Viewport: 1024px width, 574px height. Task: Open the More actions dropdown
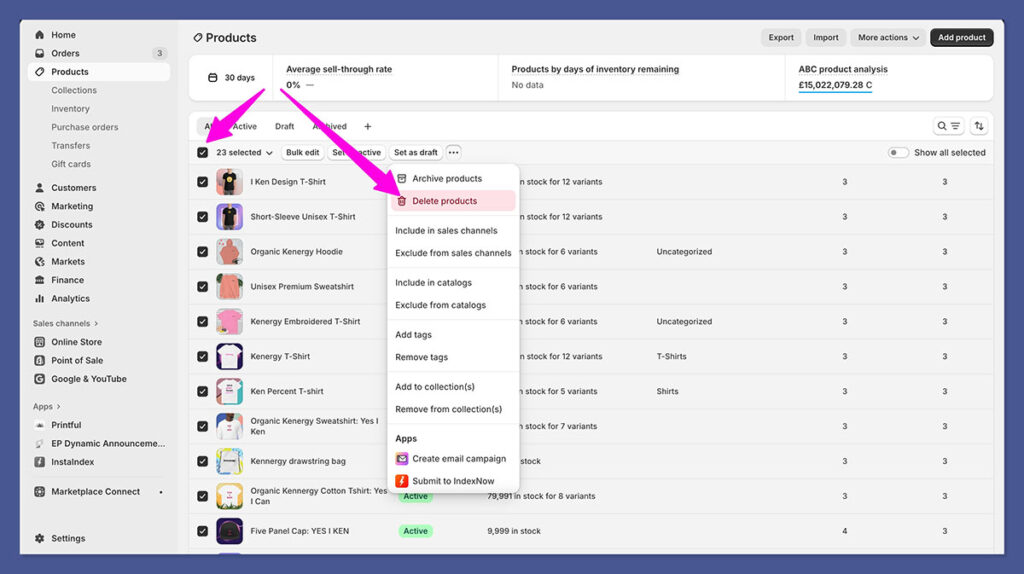click(x=888, y=38)
